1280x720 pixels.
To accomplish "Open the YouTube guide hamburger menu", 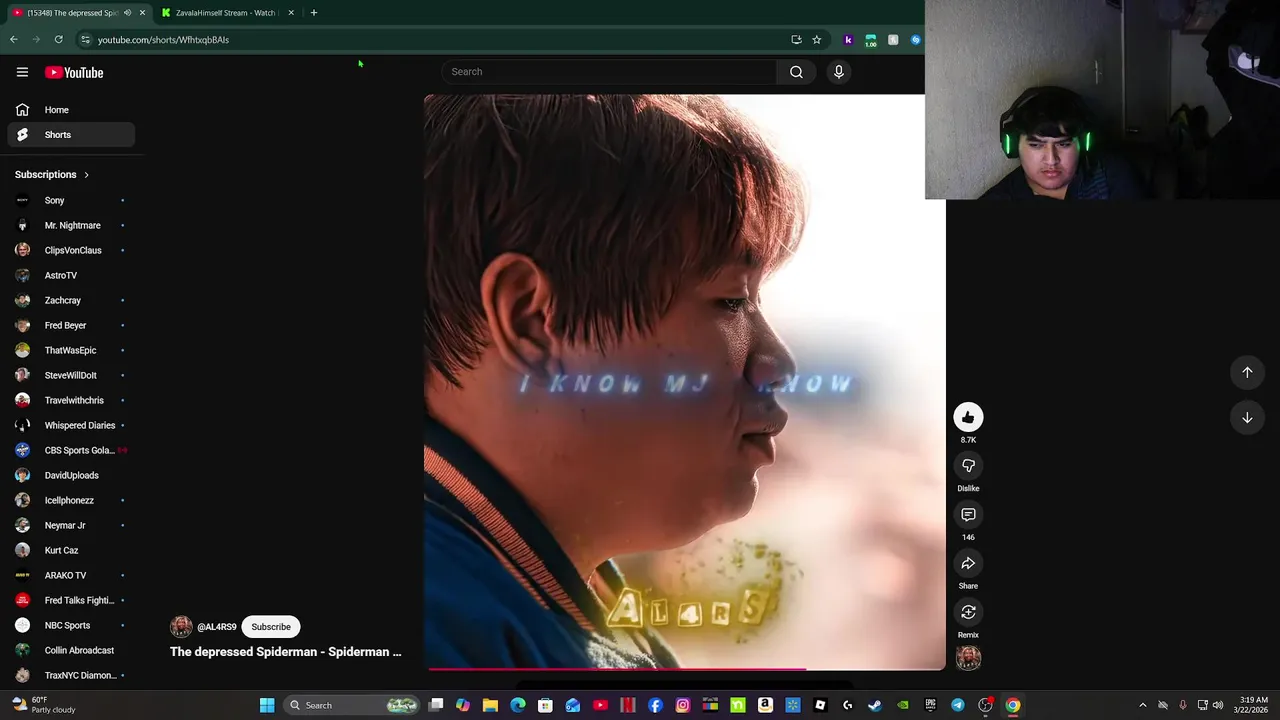I will coord(22,72).
